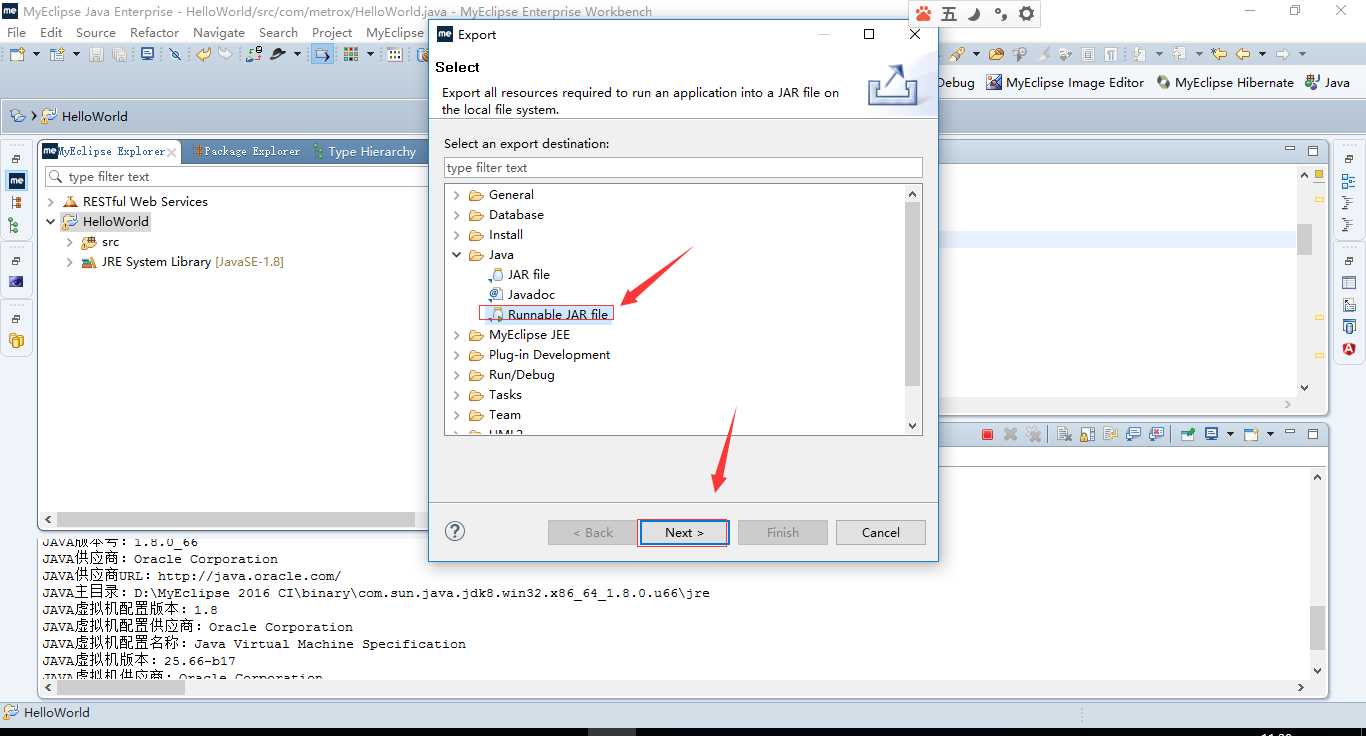The image size is (1366, 736).
Task: Open the Open Console dropdown arrow
Action: [1270, 434]
